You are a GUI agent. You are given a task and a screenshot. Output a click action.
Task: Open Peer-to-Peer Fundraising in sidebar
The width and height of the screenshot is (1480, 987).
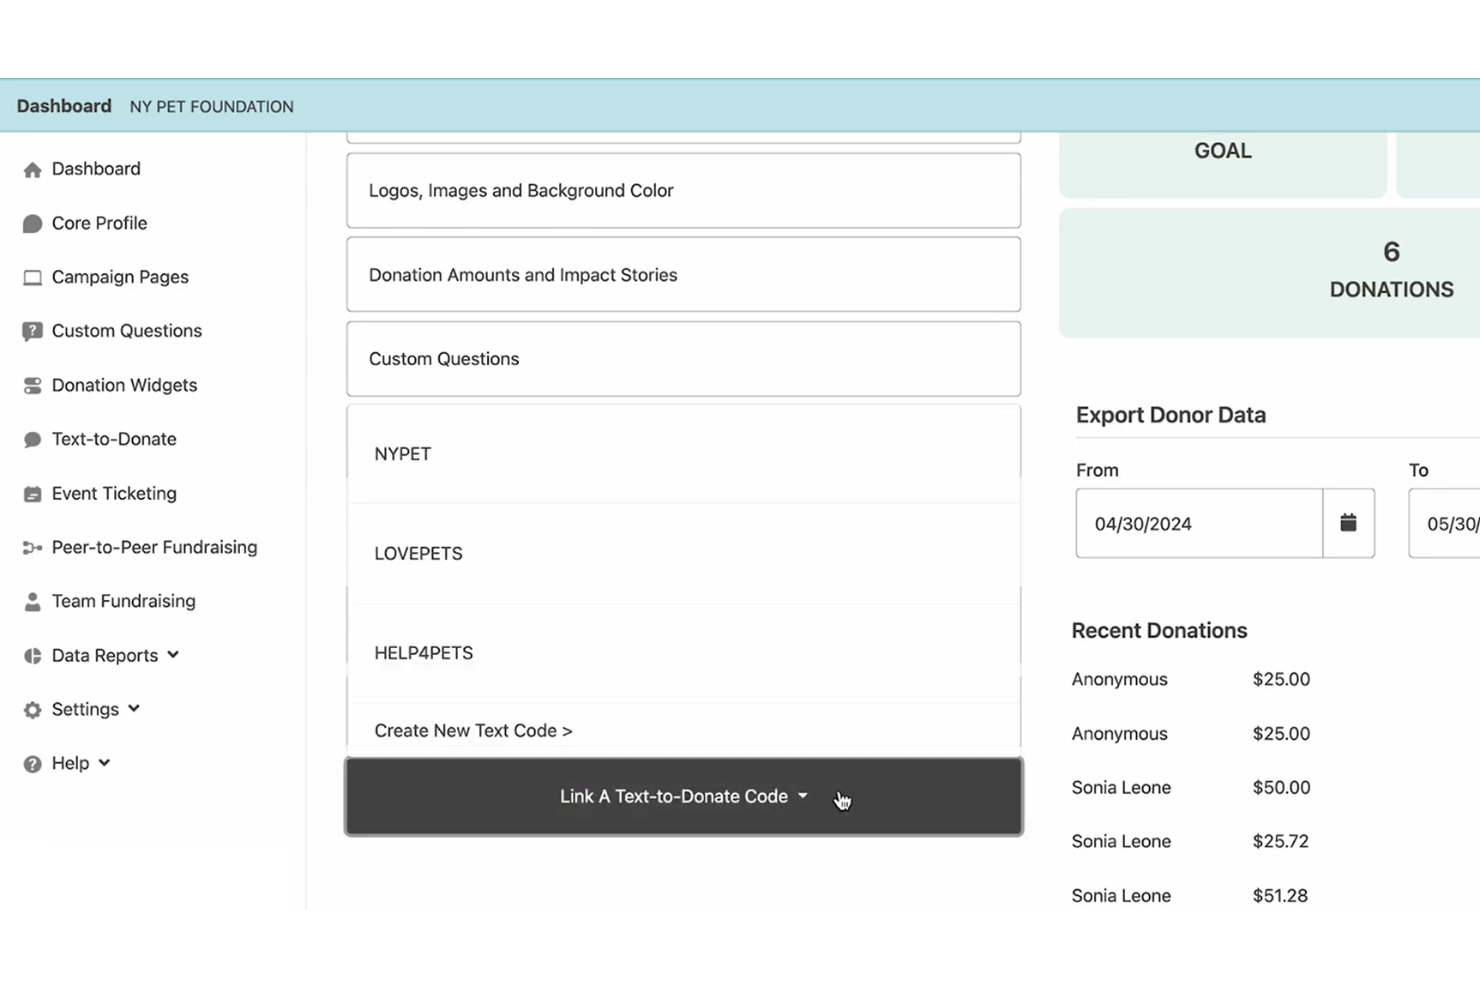[154, 547]
